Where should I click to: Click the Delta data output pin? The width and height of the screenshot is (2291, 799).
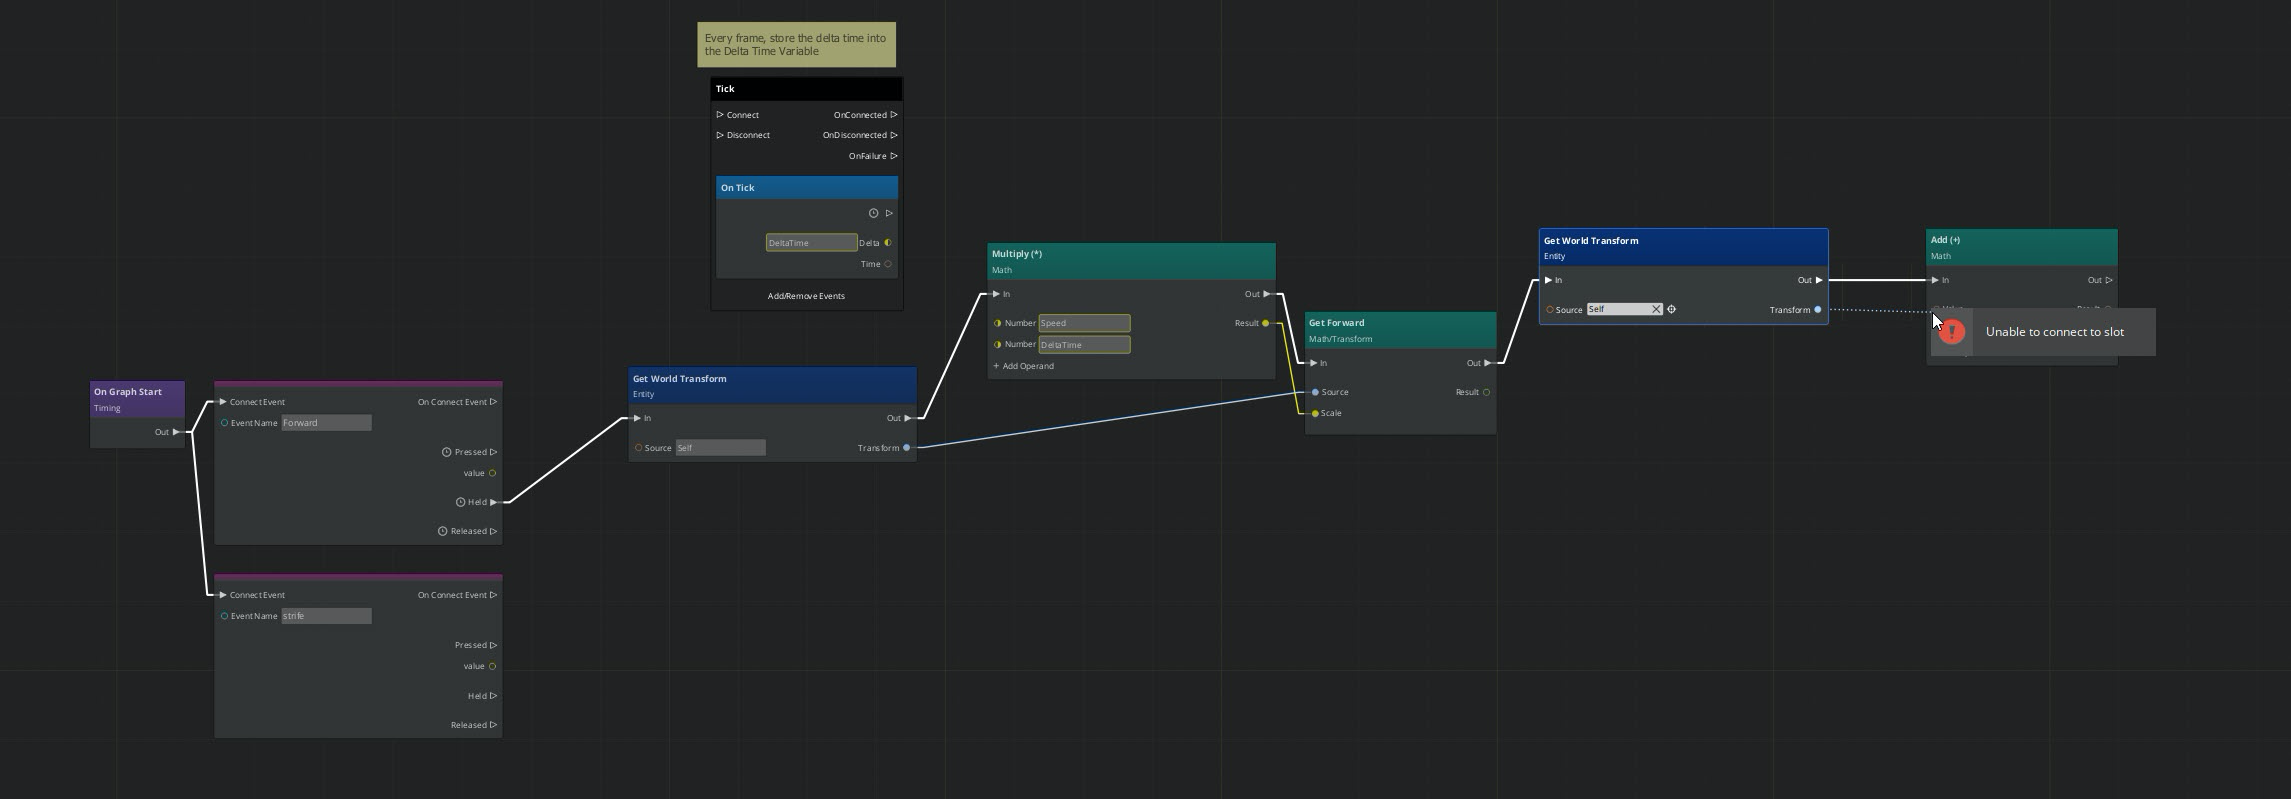888,243
